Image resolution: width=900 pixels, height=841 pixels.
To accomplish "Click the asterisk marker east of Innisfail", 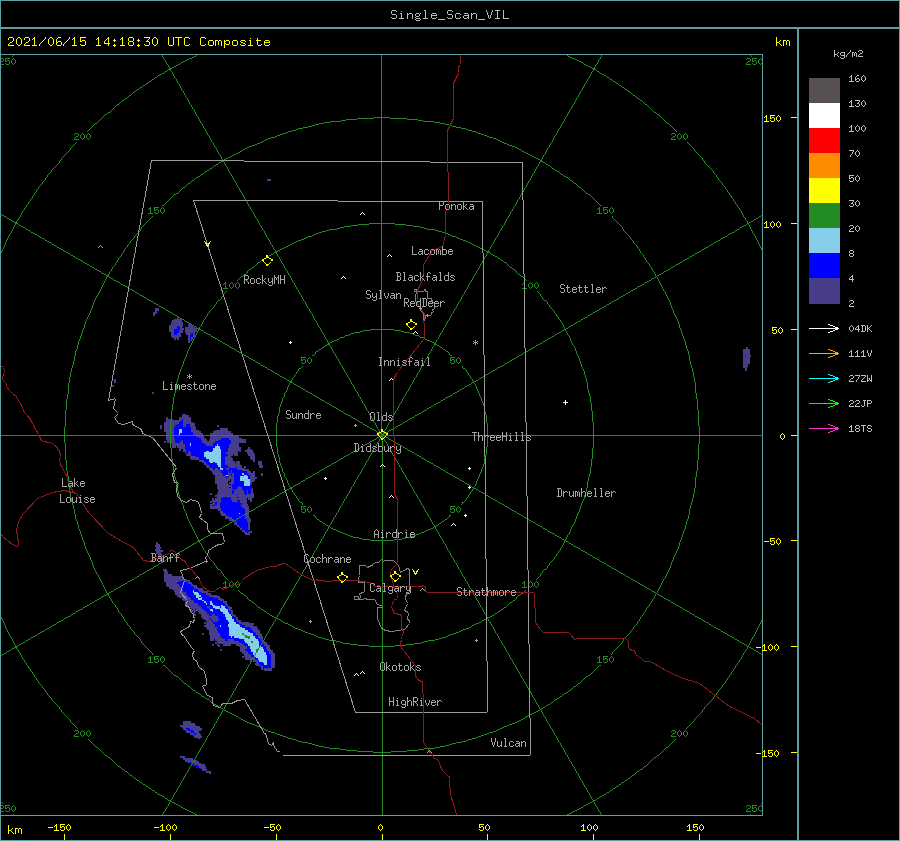I will point(475,343).
